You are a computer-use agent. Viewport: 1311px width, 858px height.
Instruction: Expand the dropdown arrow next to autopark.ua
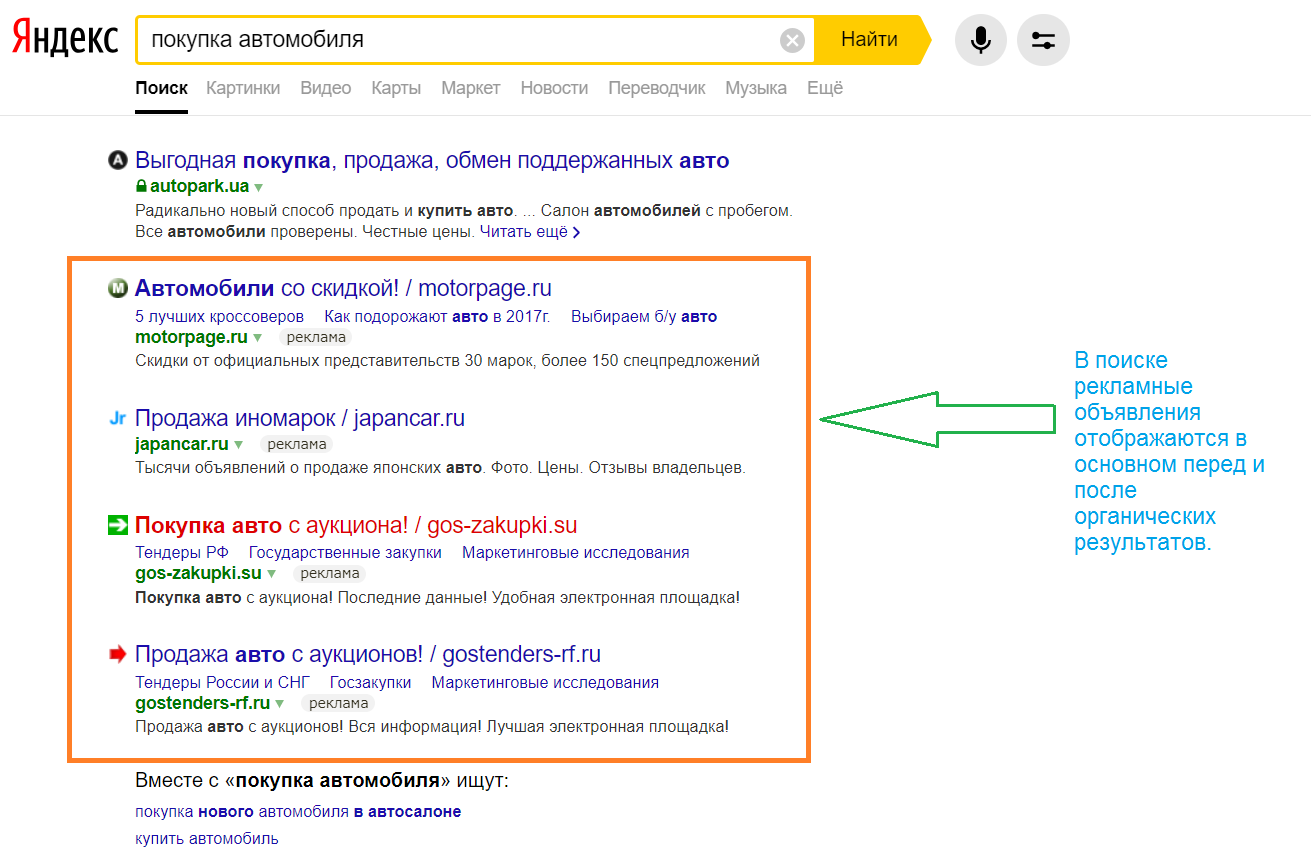[x=258, y=187]
